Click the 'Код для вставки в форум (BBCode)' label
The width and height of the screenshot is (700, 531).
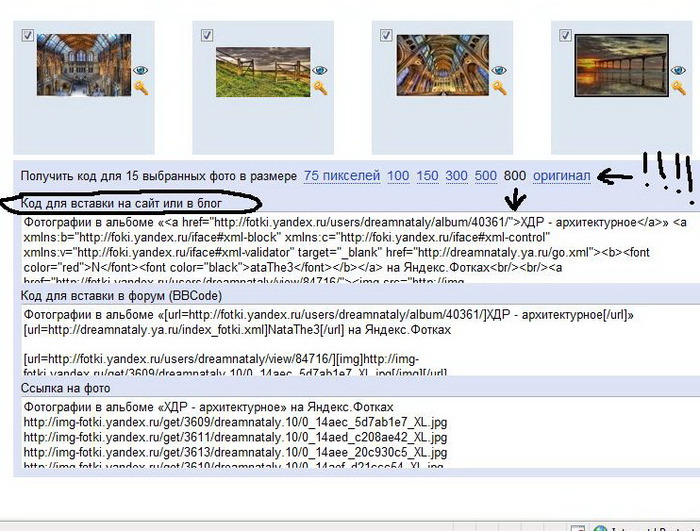pyautogui.click(x=121, y=296)
